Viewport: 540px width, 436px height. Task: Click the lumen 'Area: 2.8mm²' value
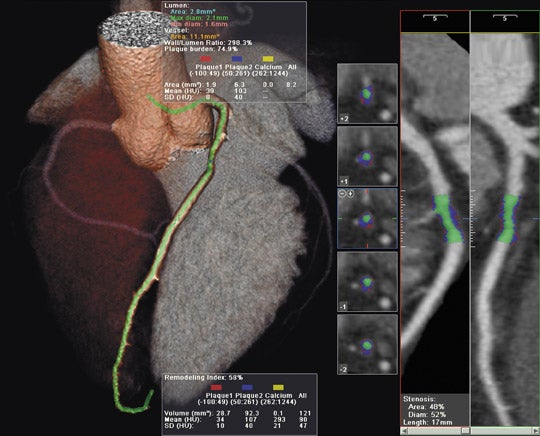193,12
